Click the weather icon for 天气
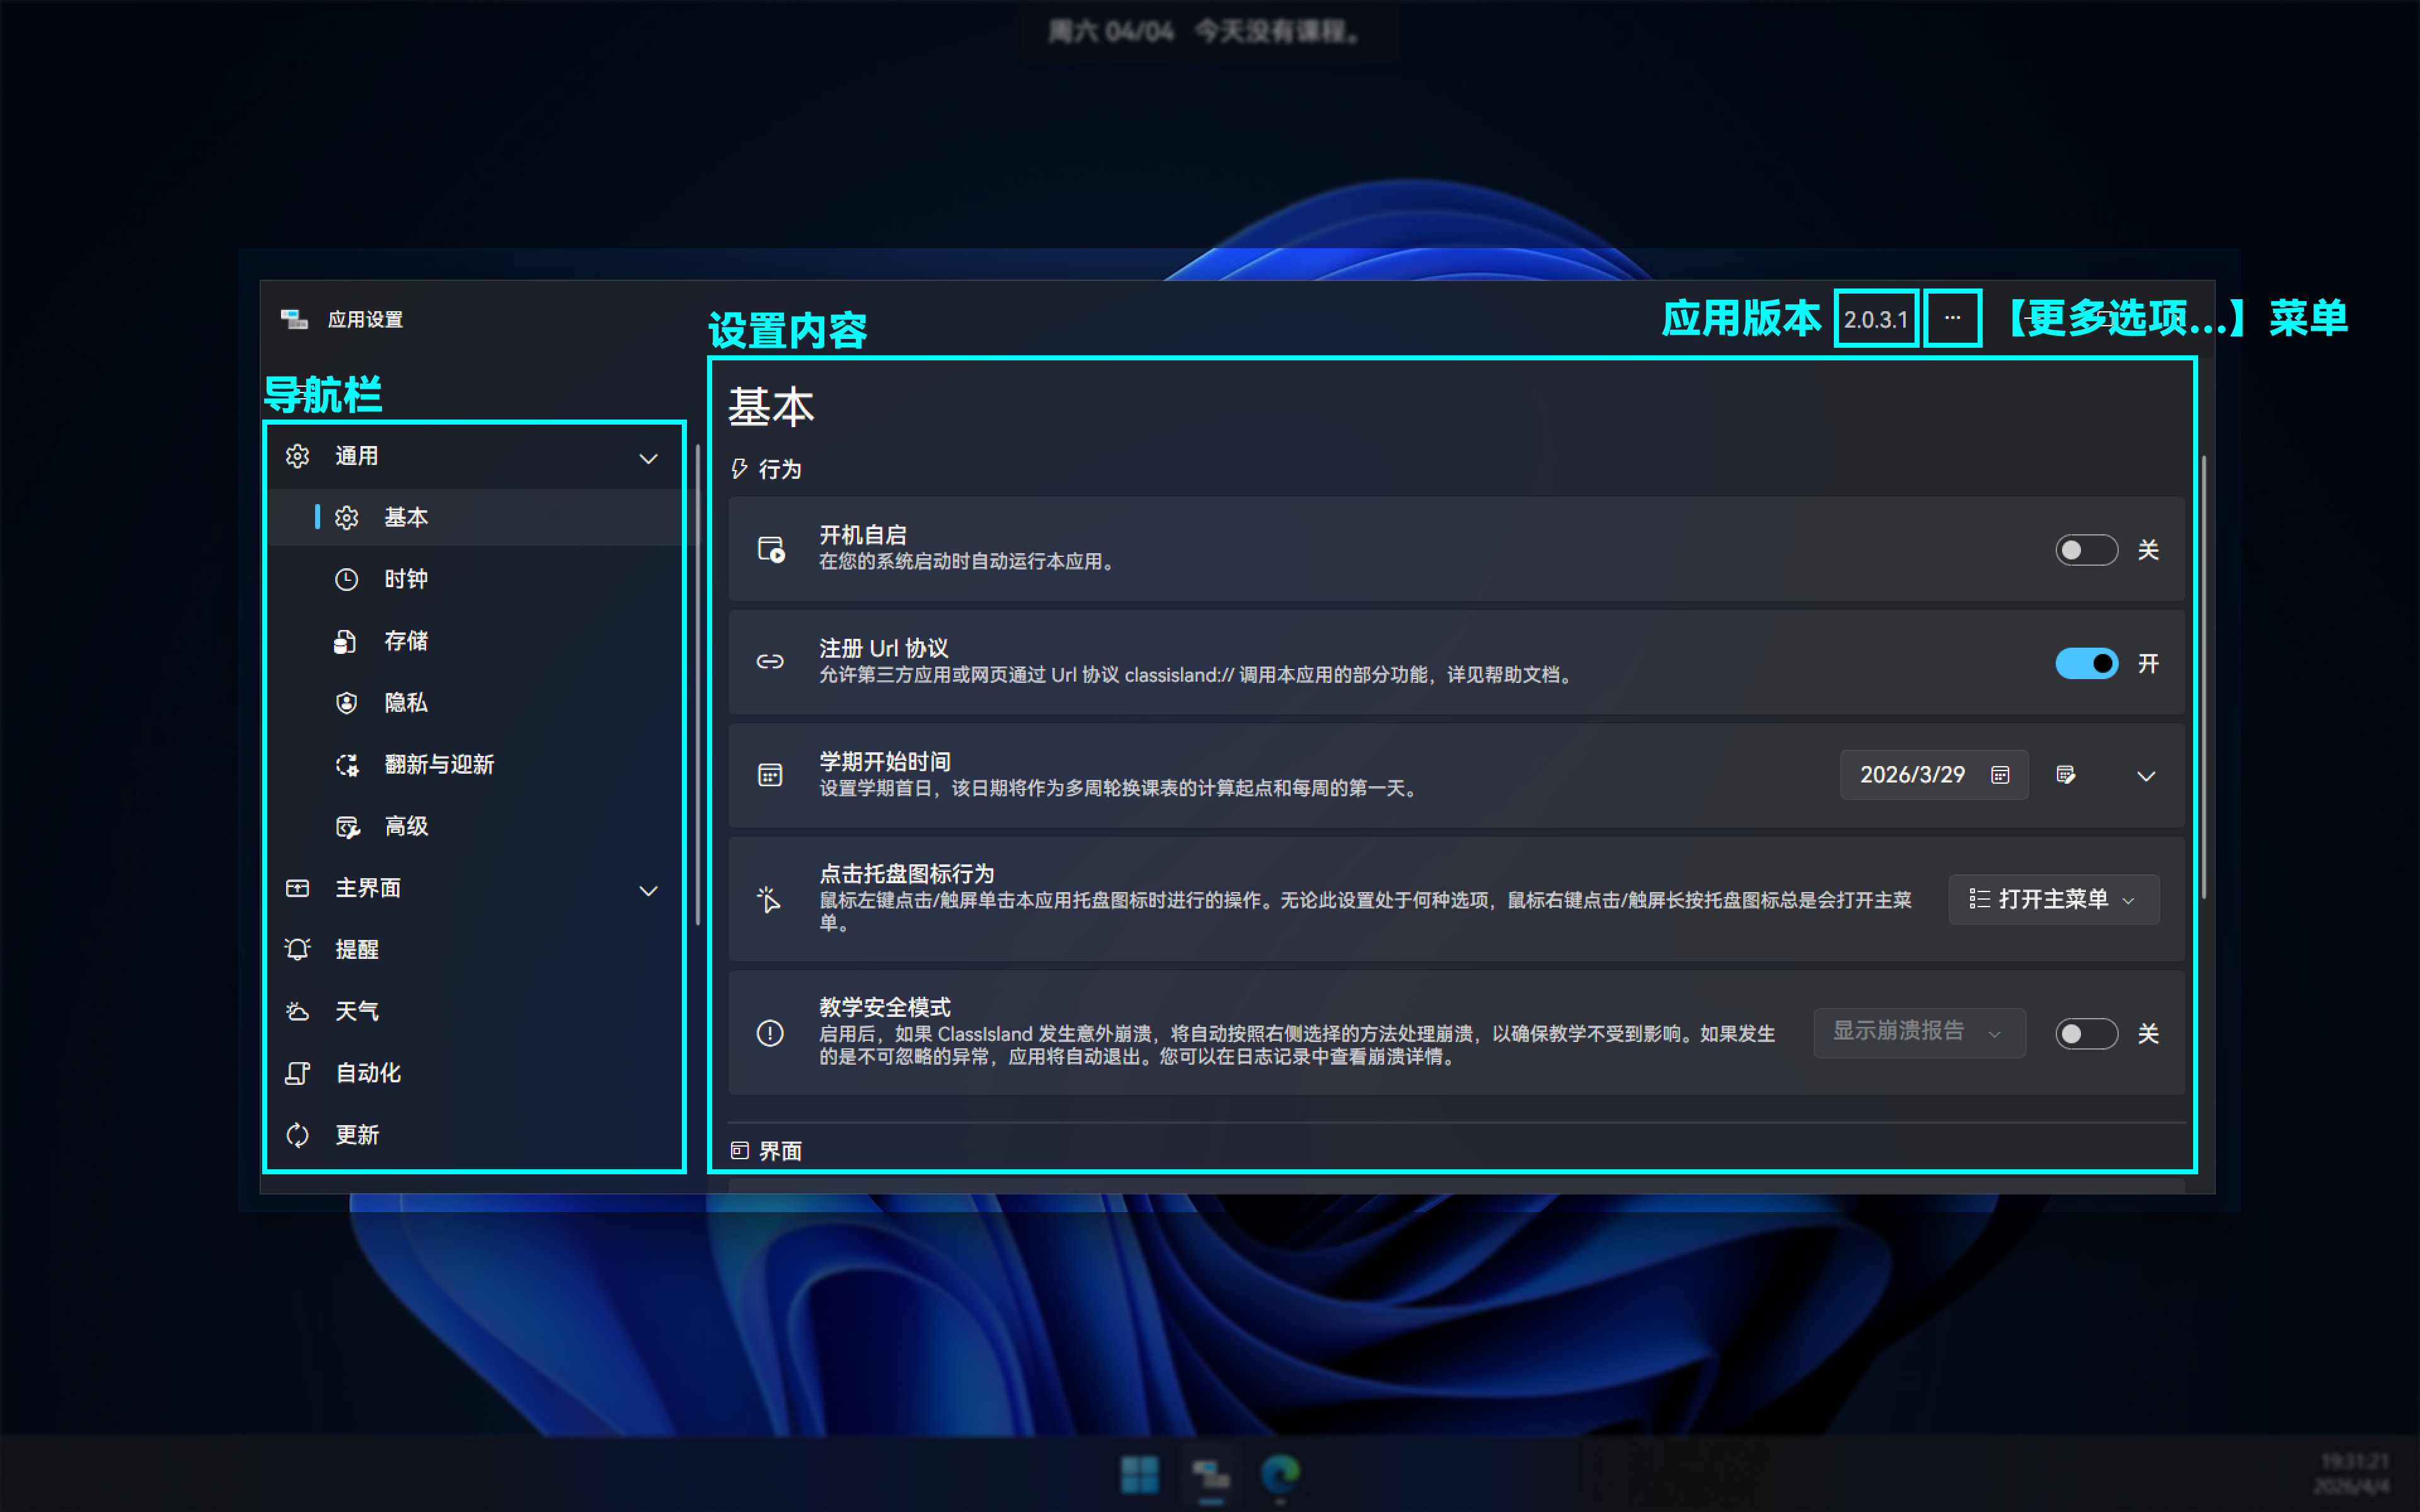Viewport: 2420px width, 1512px height. 298,1011
